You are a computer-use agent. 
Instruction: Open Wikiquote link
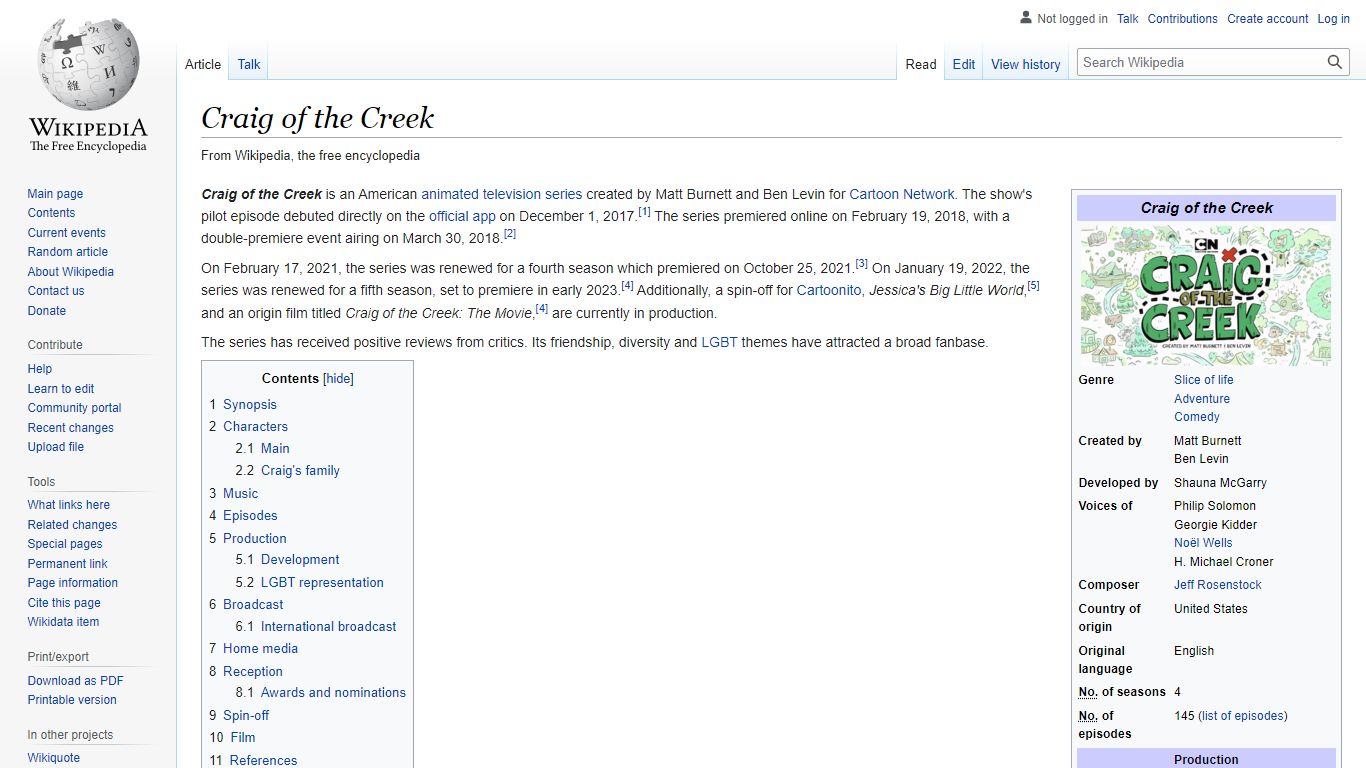point(54,758)
